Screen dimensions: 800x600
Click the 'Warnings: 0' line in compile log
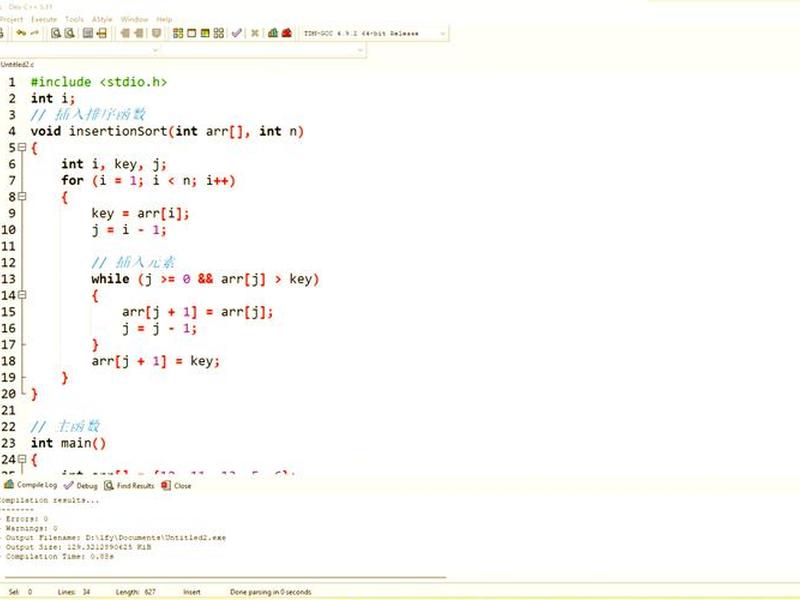click(x=31, y=528)
